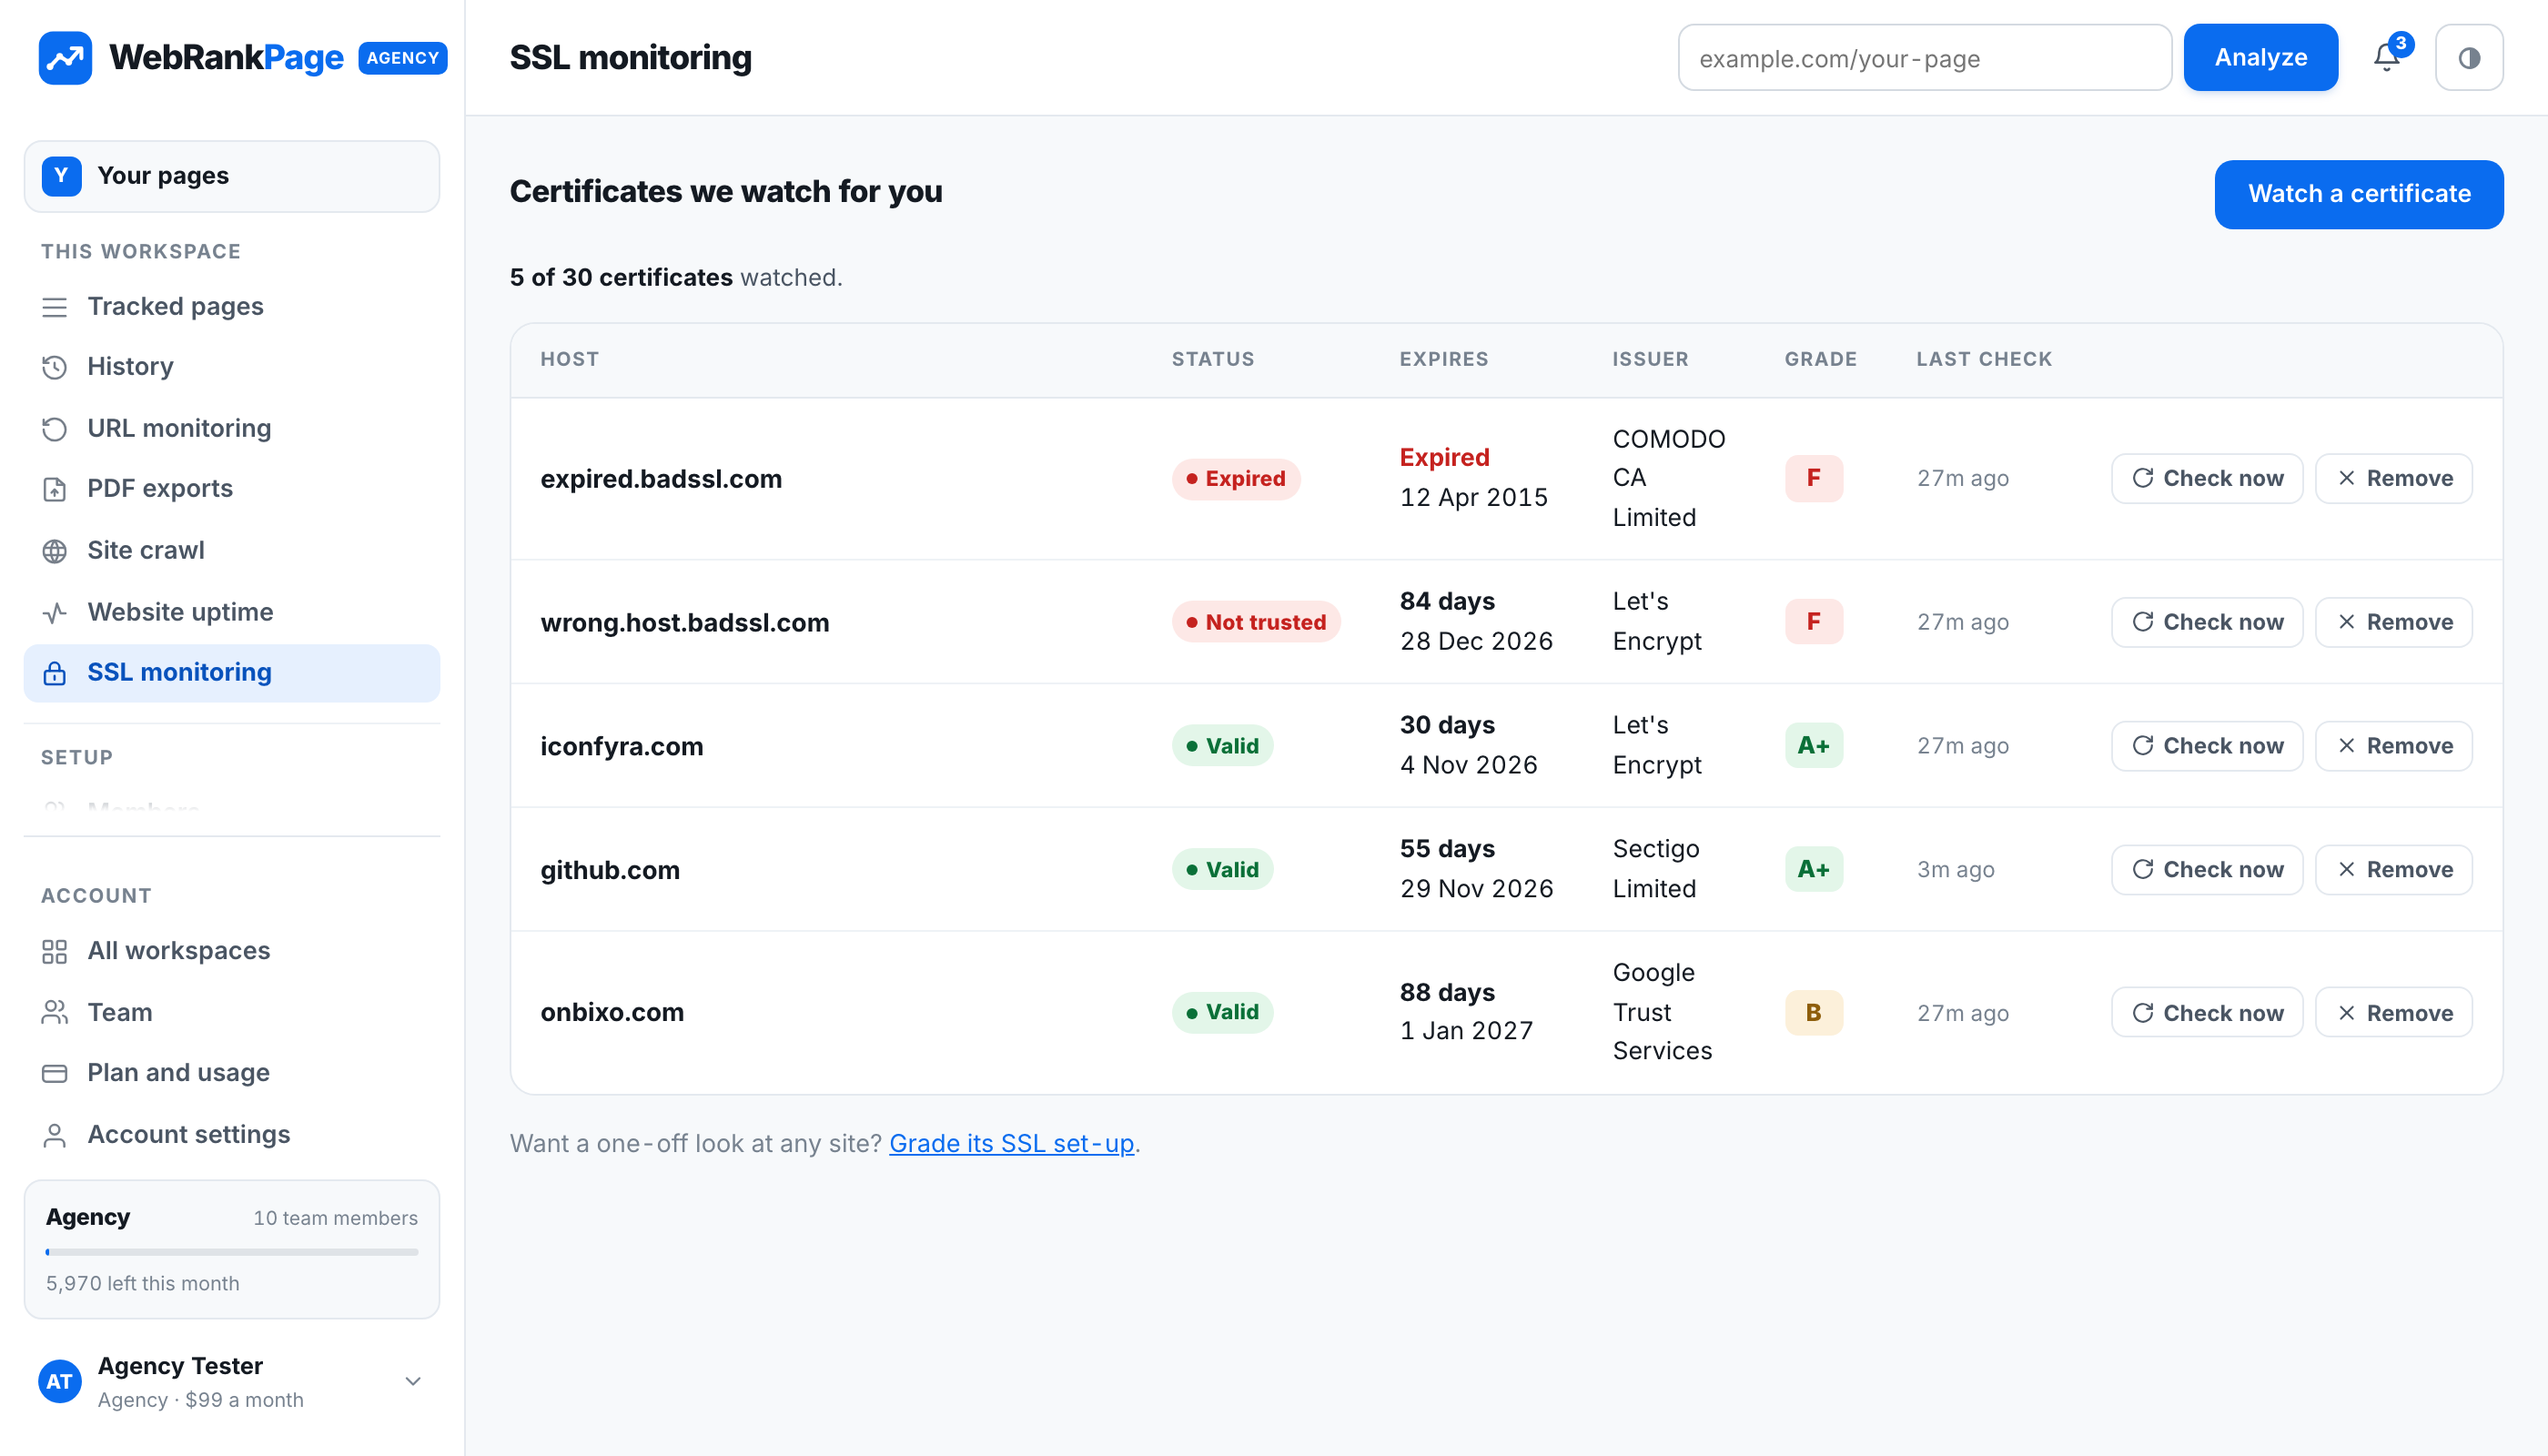Click the Site crawl globe icon
The height and width of the screenshot is (1456, 2548).
55,551
